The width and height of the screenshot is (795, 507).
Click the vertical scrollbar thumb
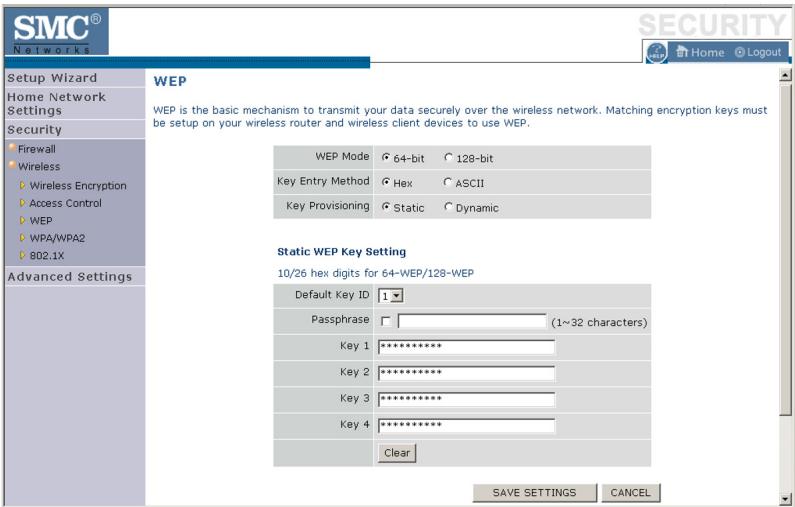coord(785,248)
